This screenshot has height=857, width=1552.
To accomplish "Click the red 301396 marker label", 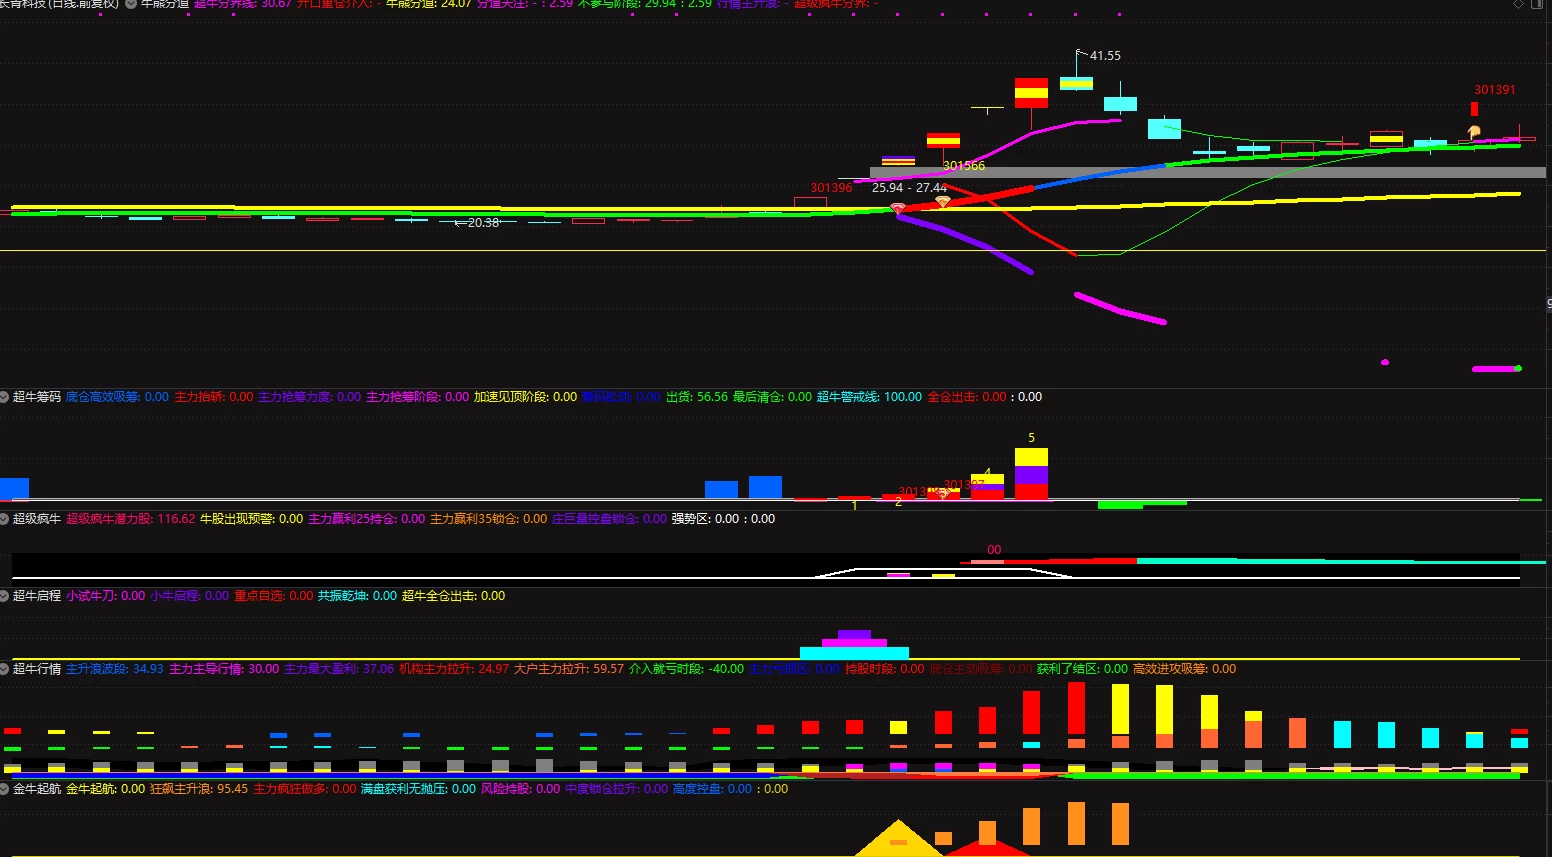I will [x=831, y=188].
